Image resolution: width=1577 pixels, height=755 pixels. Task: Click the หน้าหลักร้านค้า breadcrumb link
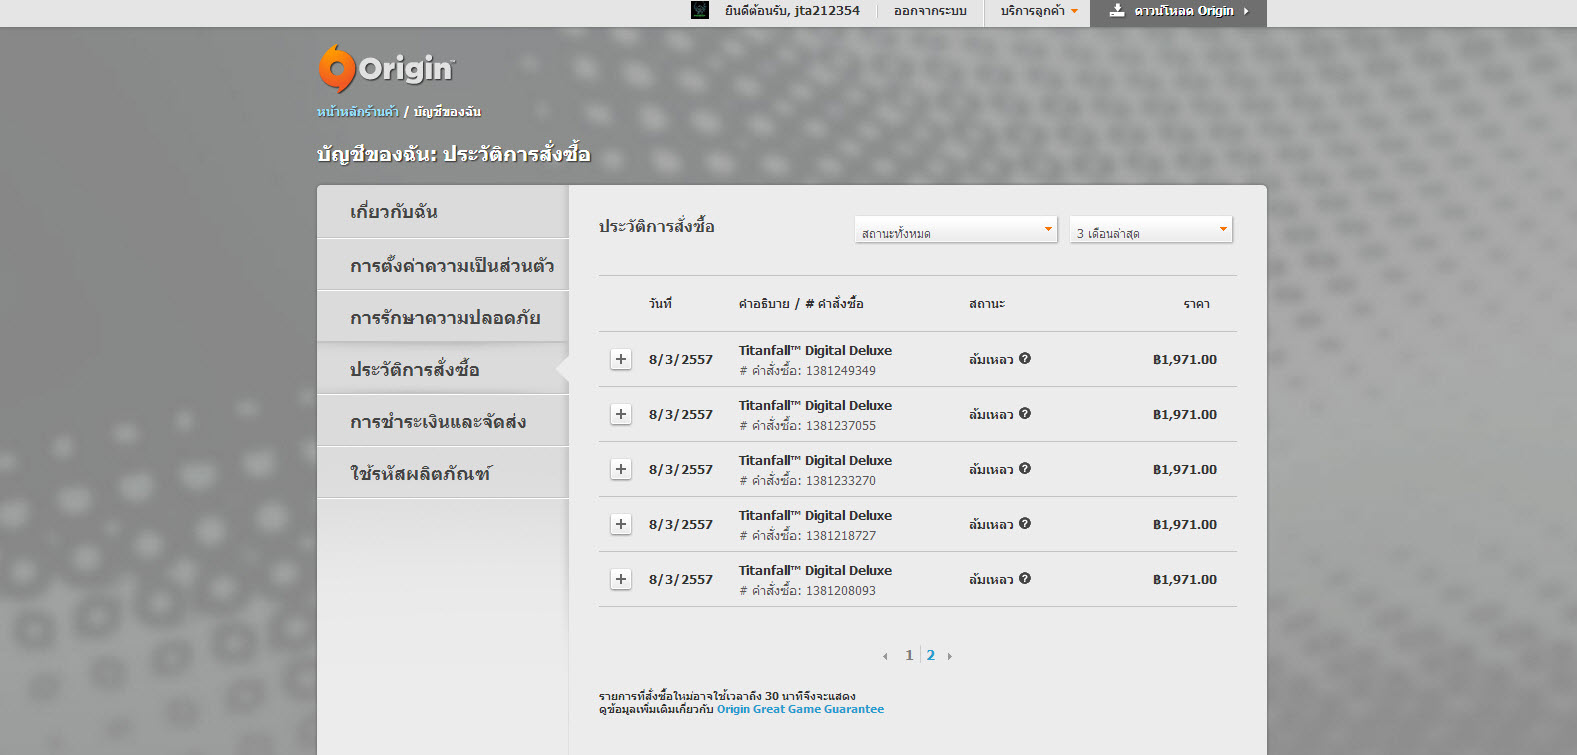pyautogui.click(x=358, y=111)
